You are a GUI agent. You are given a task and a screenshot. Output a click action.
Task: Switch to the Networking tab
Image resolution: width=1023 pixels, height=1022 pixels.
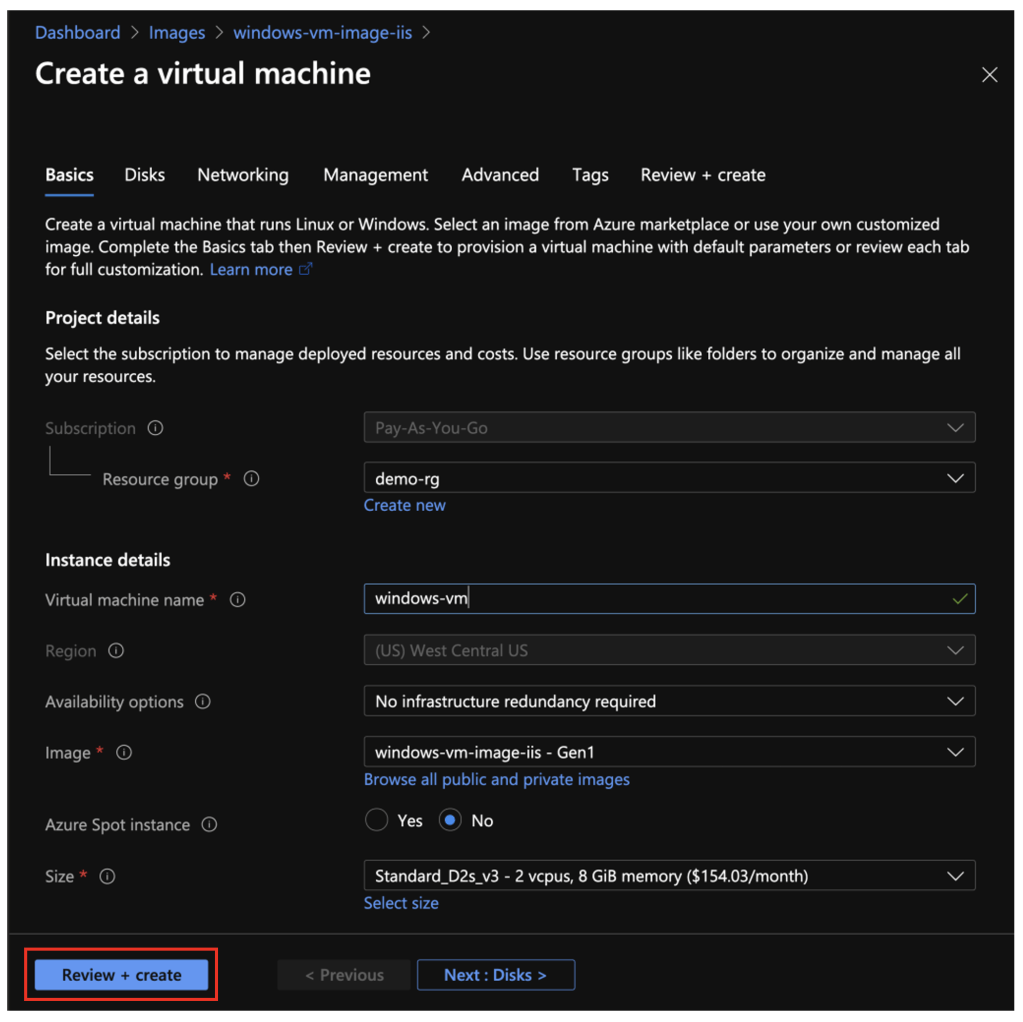(243, 175)
